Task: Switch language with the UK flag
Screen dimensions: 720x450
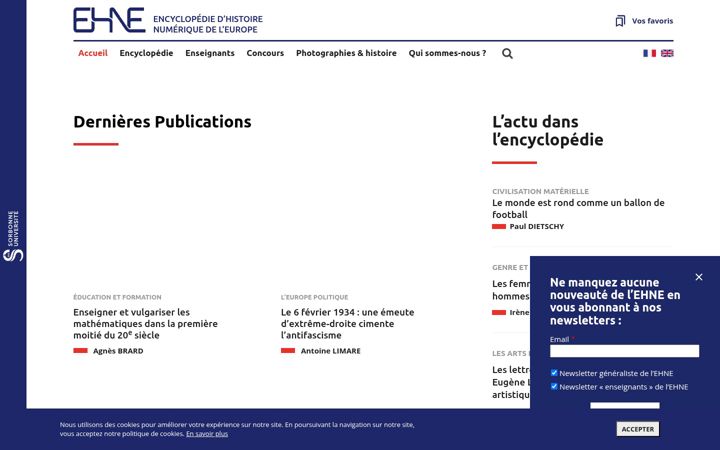Action: tap(667, 53)
